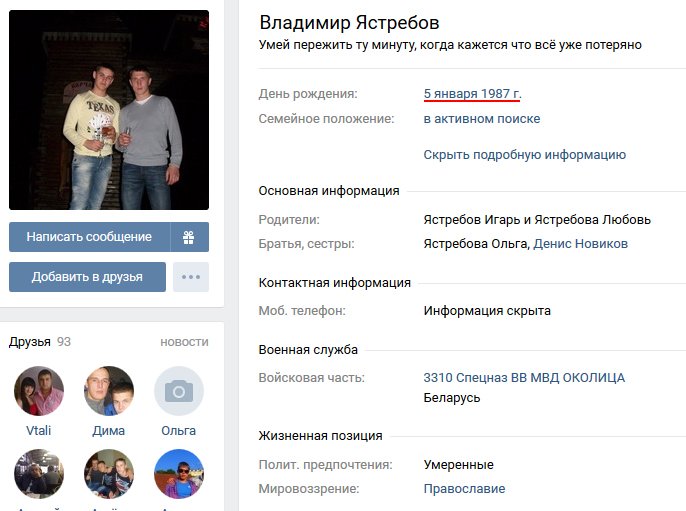Click the Добавить в друзья button
This screenshot has width=686, height=511.
(x=87, y=277)
